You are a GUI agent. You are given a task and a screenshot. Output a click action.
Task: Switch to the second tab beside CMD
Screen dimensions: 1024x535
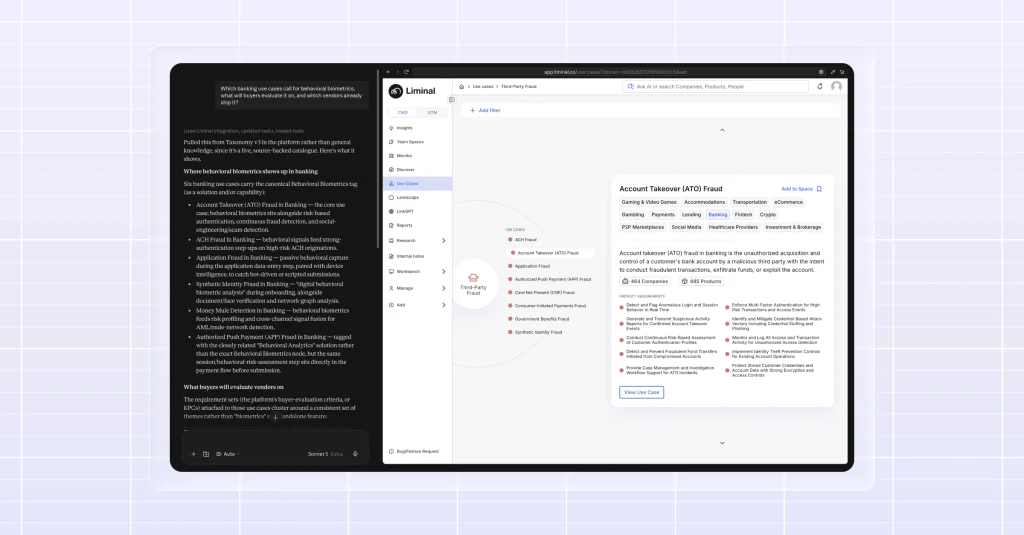[x=432, y=112]
